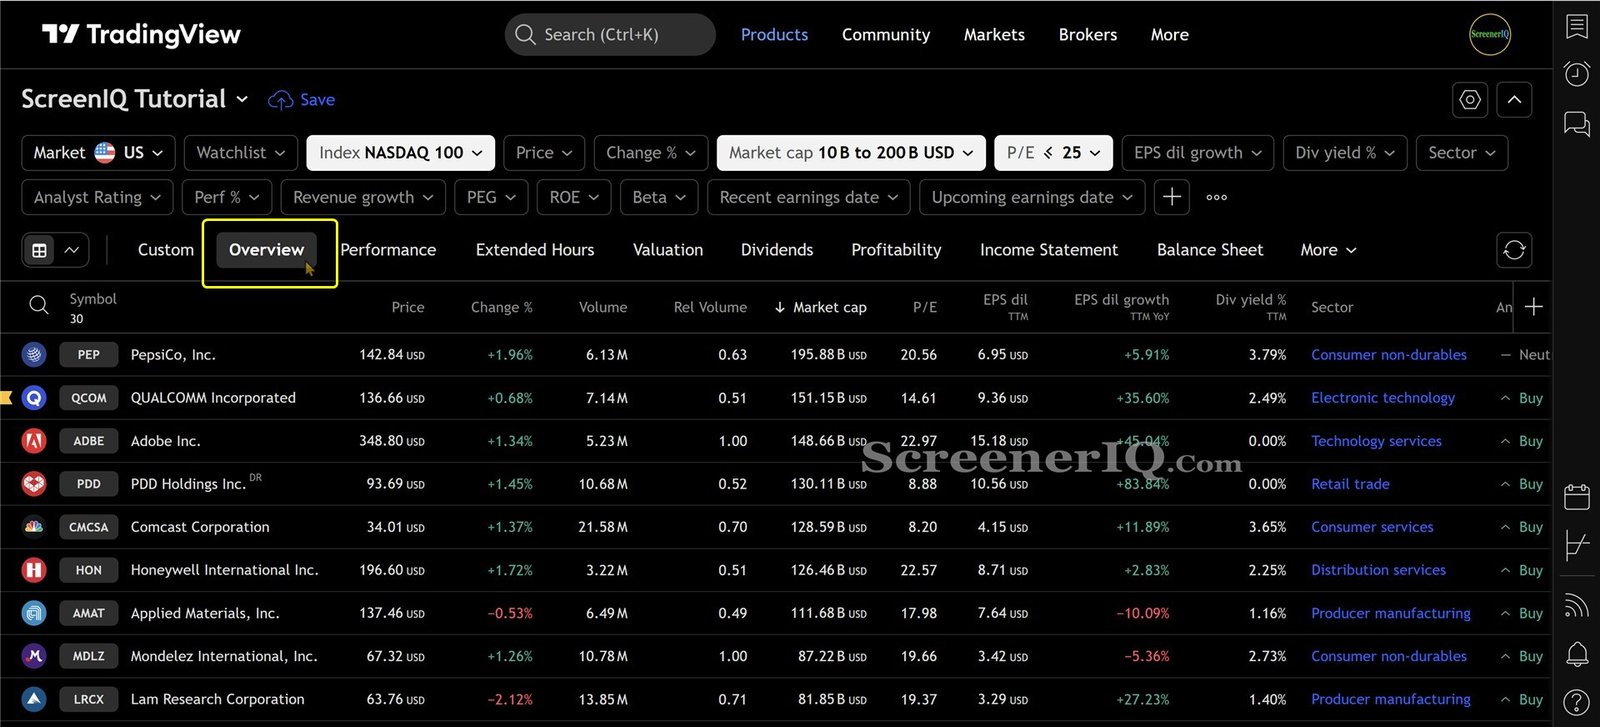The image size is (1600, 727).
Task: Open the Community menu
Action: click(x=886, y=35)
